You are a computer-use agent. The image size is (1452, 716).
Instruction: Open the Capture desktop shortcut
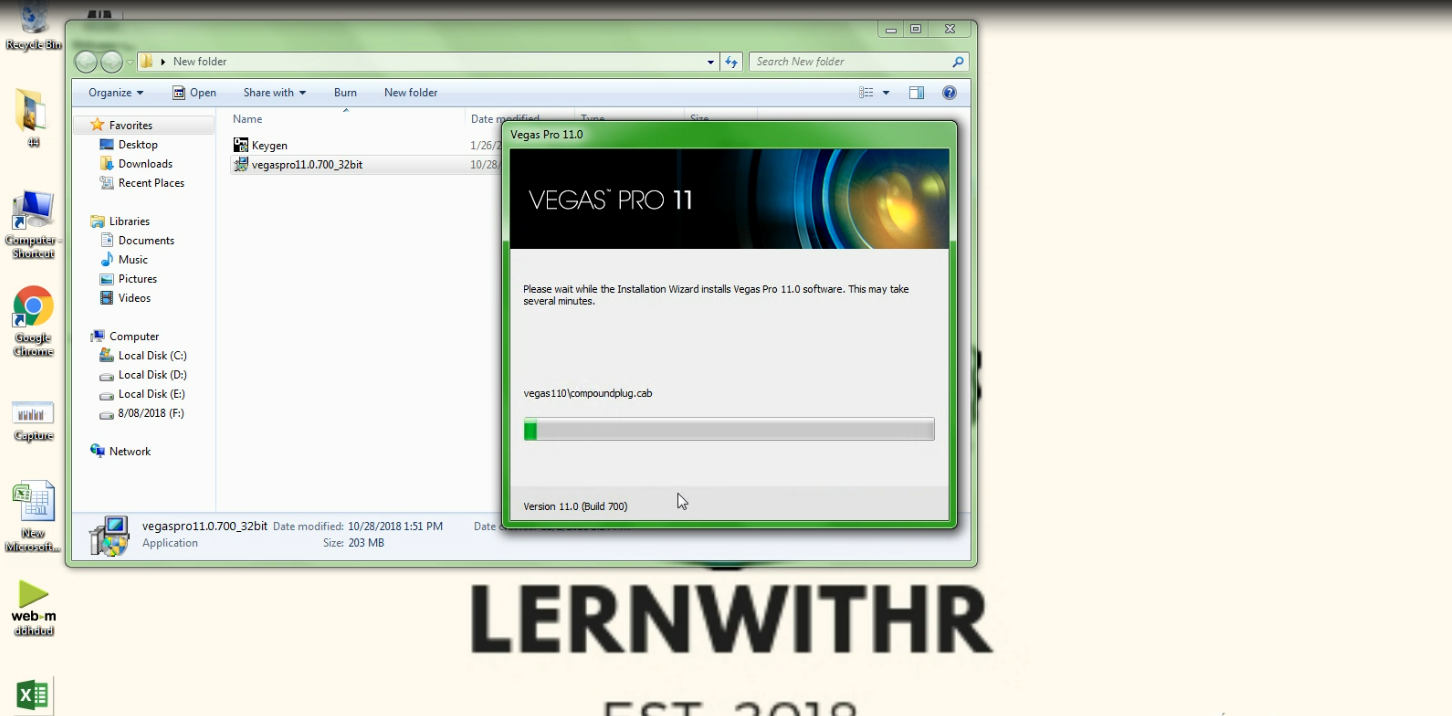tap(33, 420)
